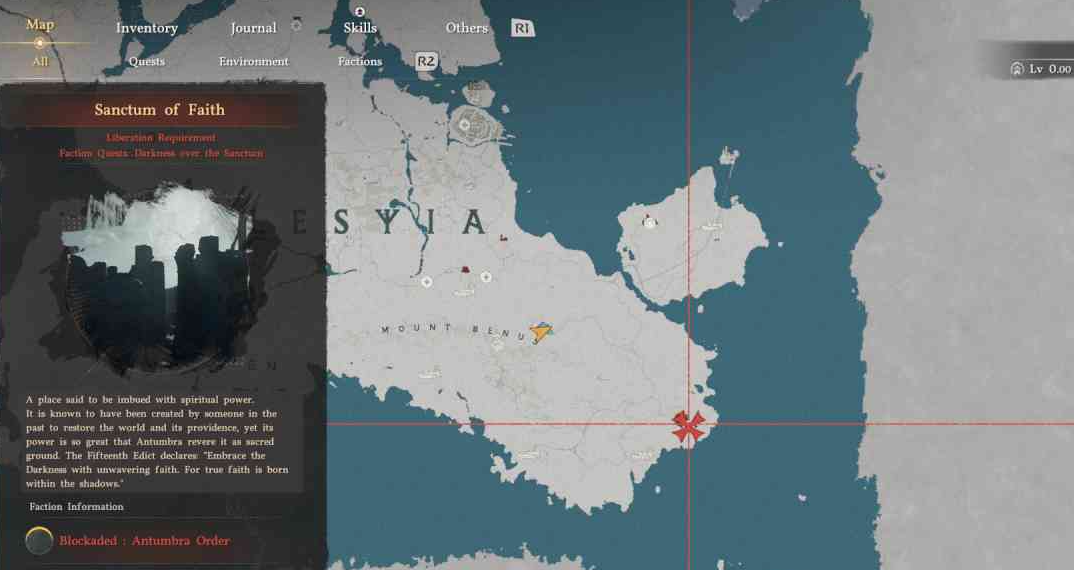Click the selection dot under Map tab
The width and height of the screenshot is (1074, 570).
[x=40, y=43]
